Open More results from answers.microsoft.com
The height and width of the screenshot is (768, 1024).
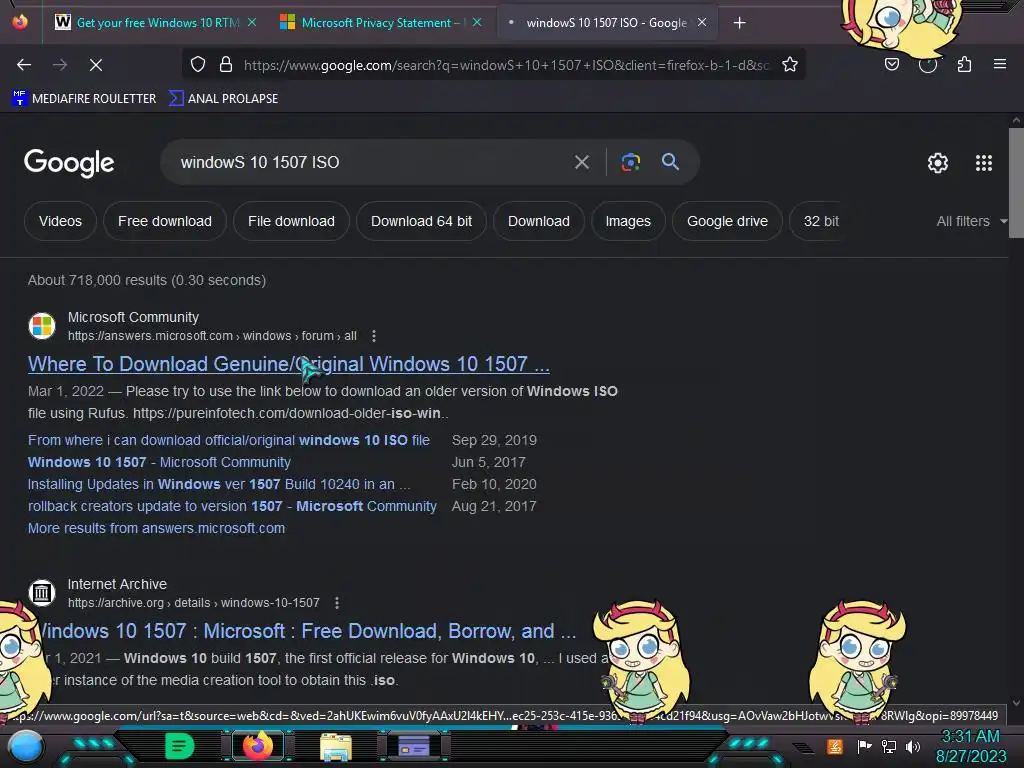(x=156, y=528)
